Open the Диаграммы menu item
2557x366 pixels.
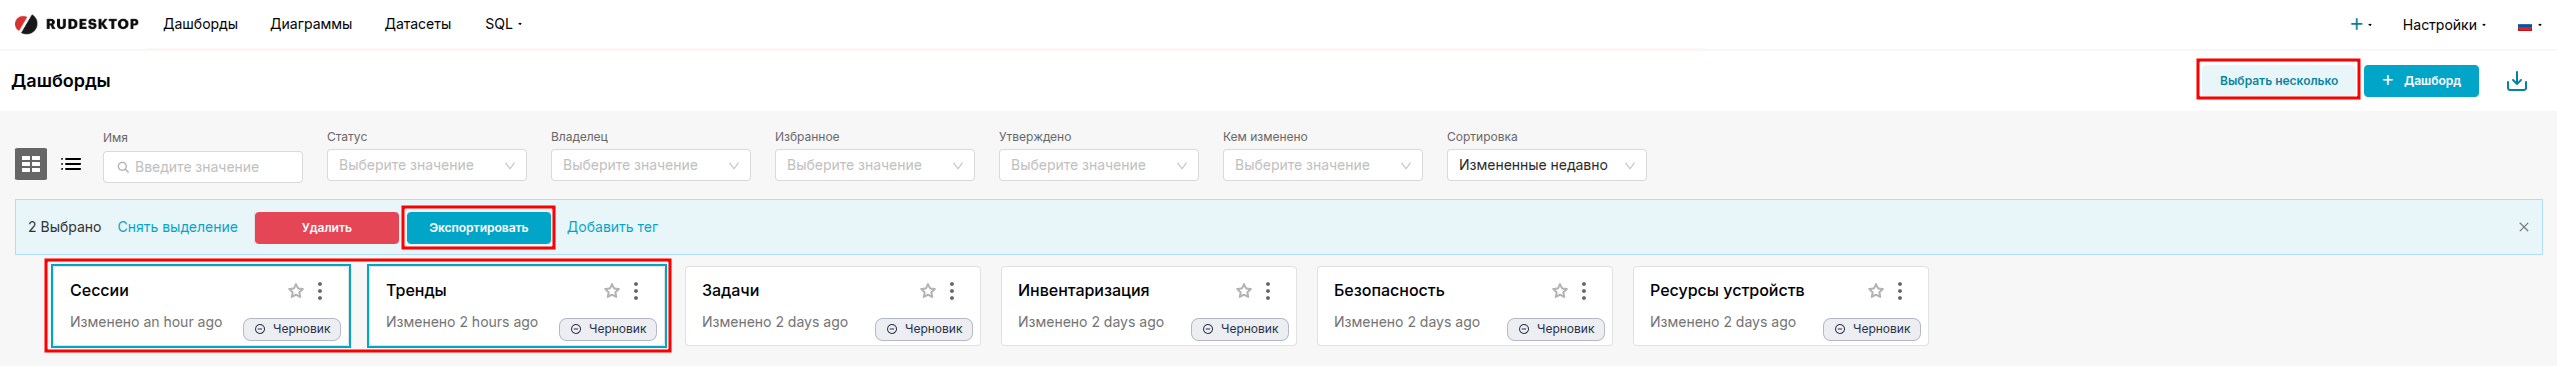pyautogui.click(x=311, y=24)
